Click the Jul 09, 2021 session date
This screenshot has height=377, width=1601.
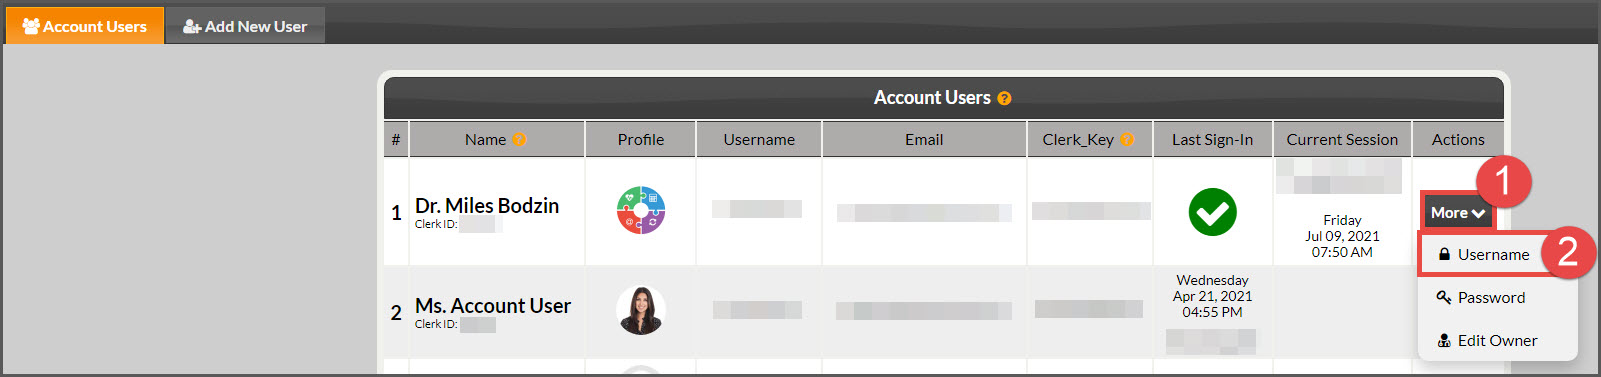click(1342, 236)
